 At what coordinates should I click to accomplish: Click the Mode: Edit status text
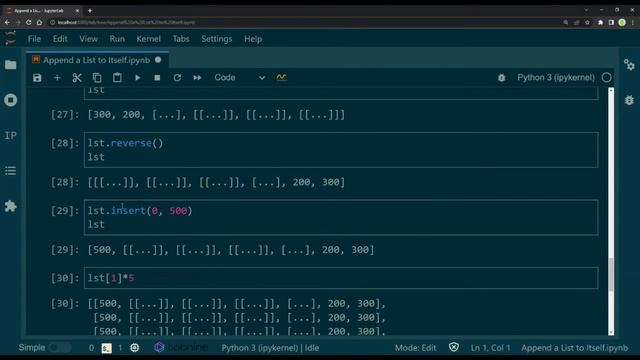tap(415, 348)
